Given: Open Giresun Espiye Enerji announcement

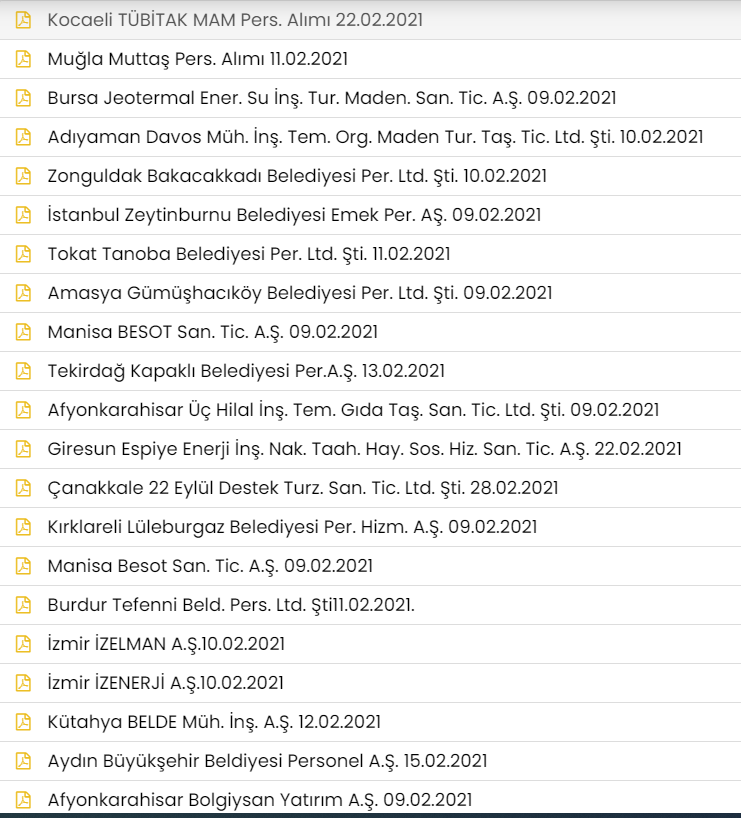Looking at the screenshot, I should (364, 449).
